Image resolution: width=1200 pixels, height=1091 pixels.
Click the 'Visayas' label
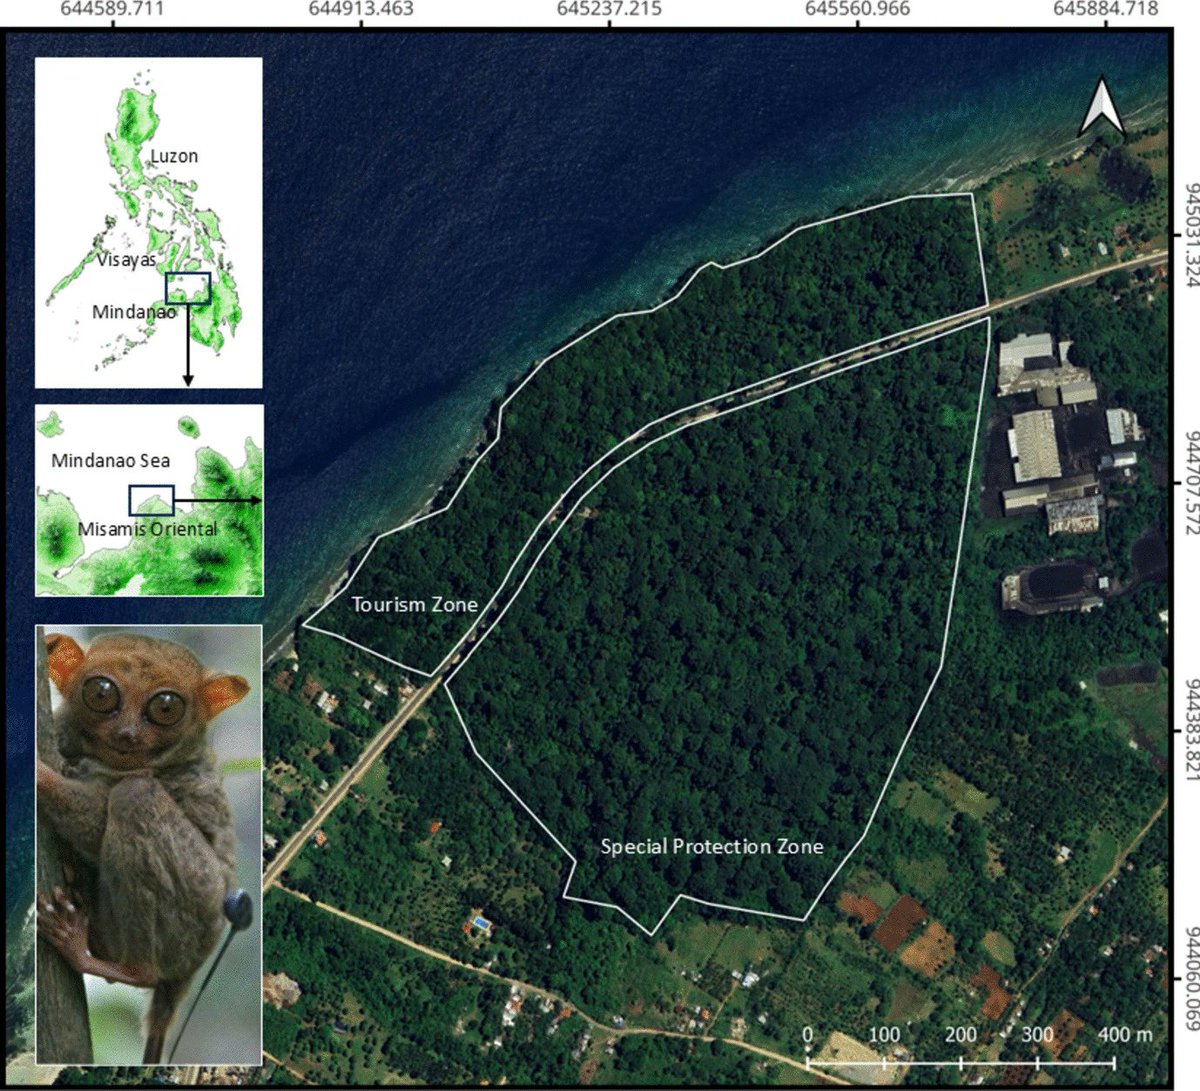coord(127,260)
